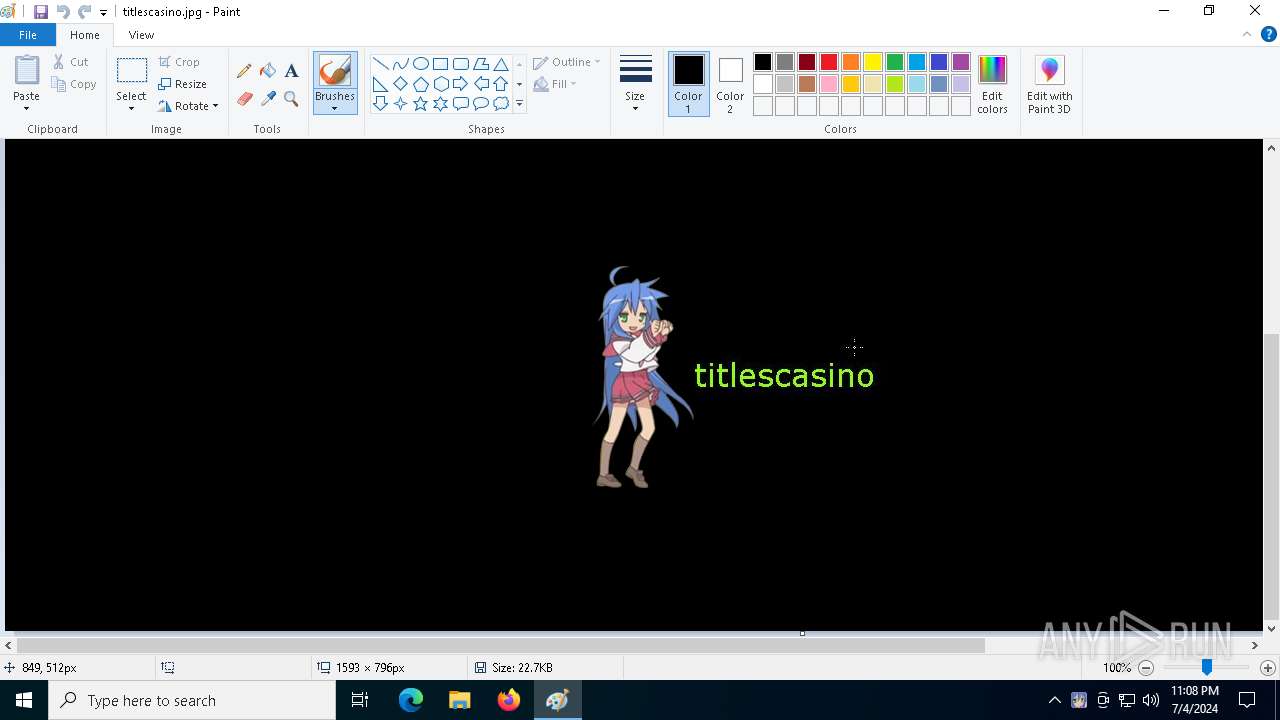Choose the Triangle shape

[501, 64]
